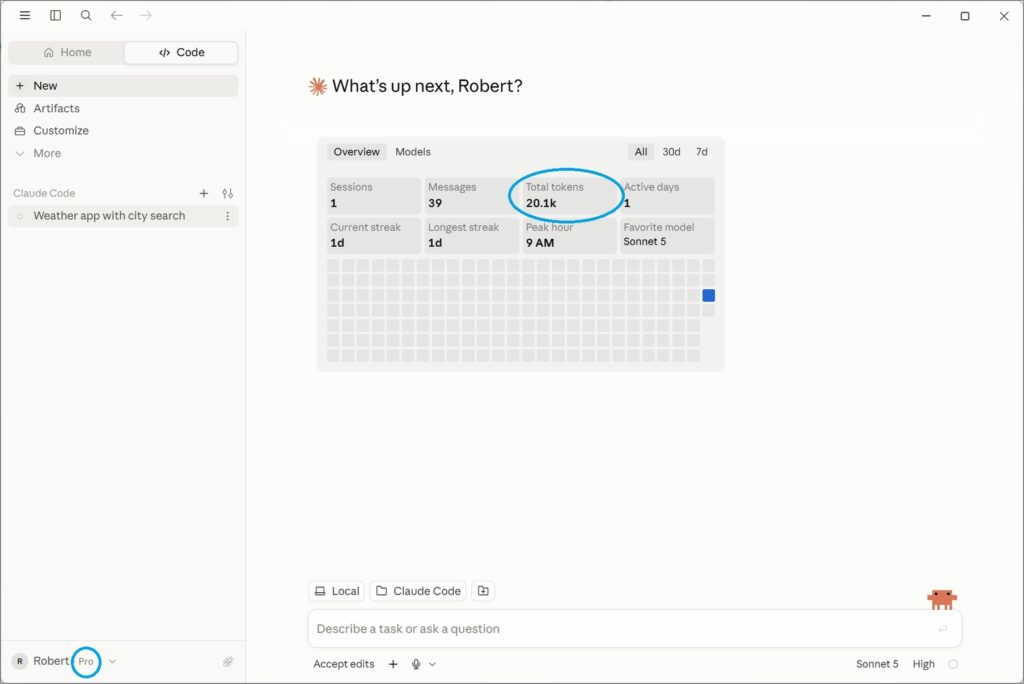
Task: Open Artifacts in the sidebar
Action: tap(123, 108)
